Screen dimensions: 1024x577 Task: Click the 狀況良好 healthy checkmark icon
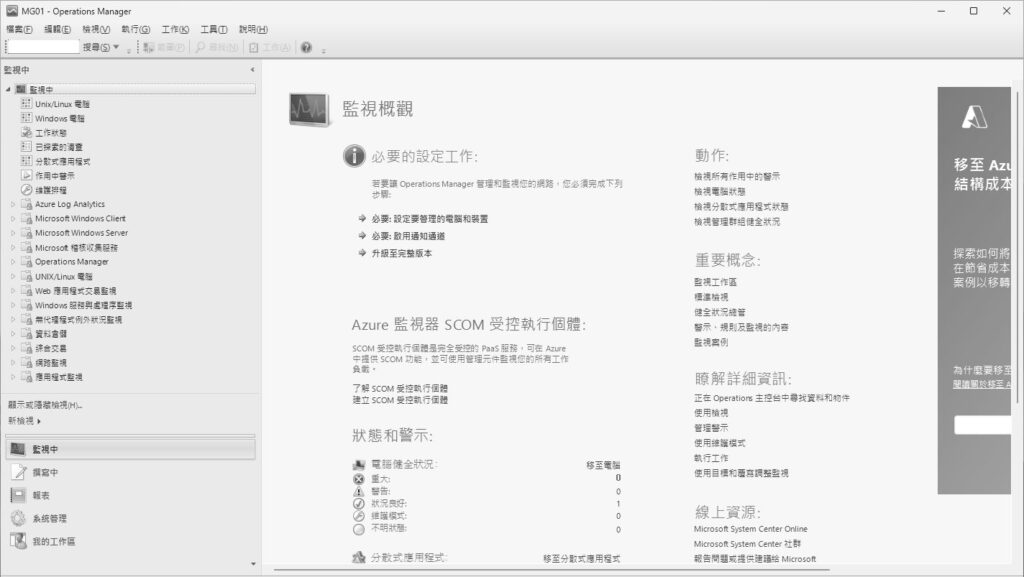[x=359, y=503]
